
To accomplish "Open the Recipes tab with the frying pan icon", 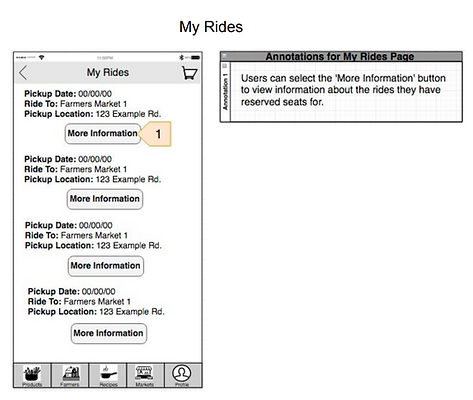I will [x=108, y=376].
